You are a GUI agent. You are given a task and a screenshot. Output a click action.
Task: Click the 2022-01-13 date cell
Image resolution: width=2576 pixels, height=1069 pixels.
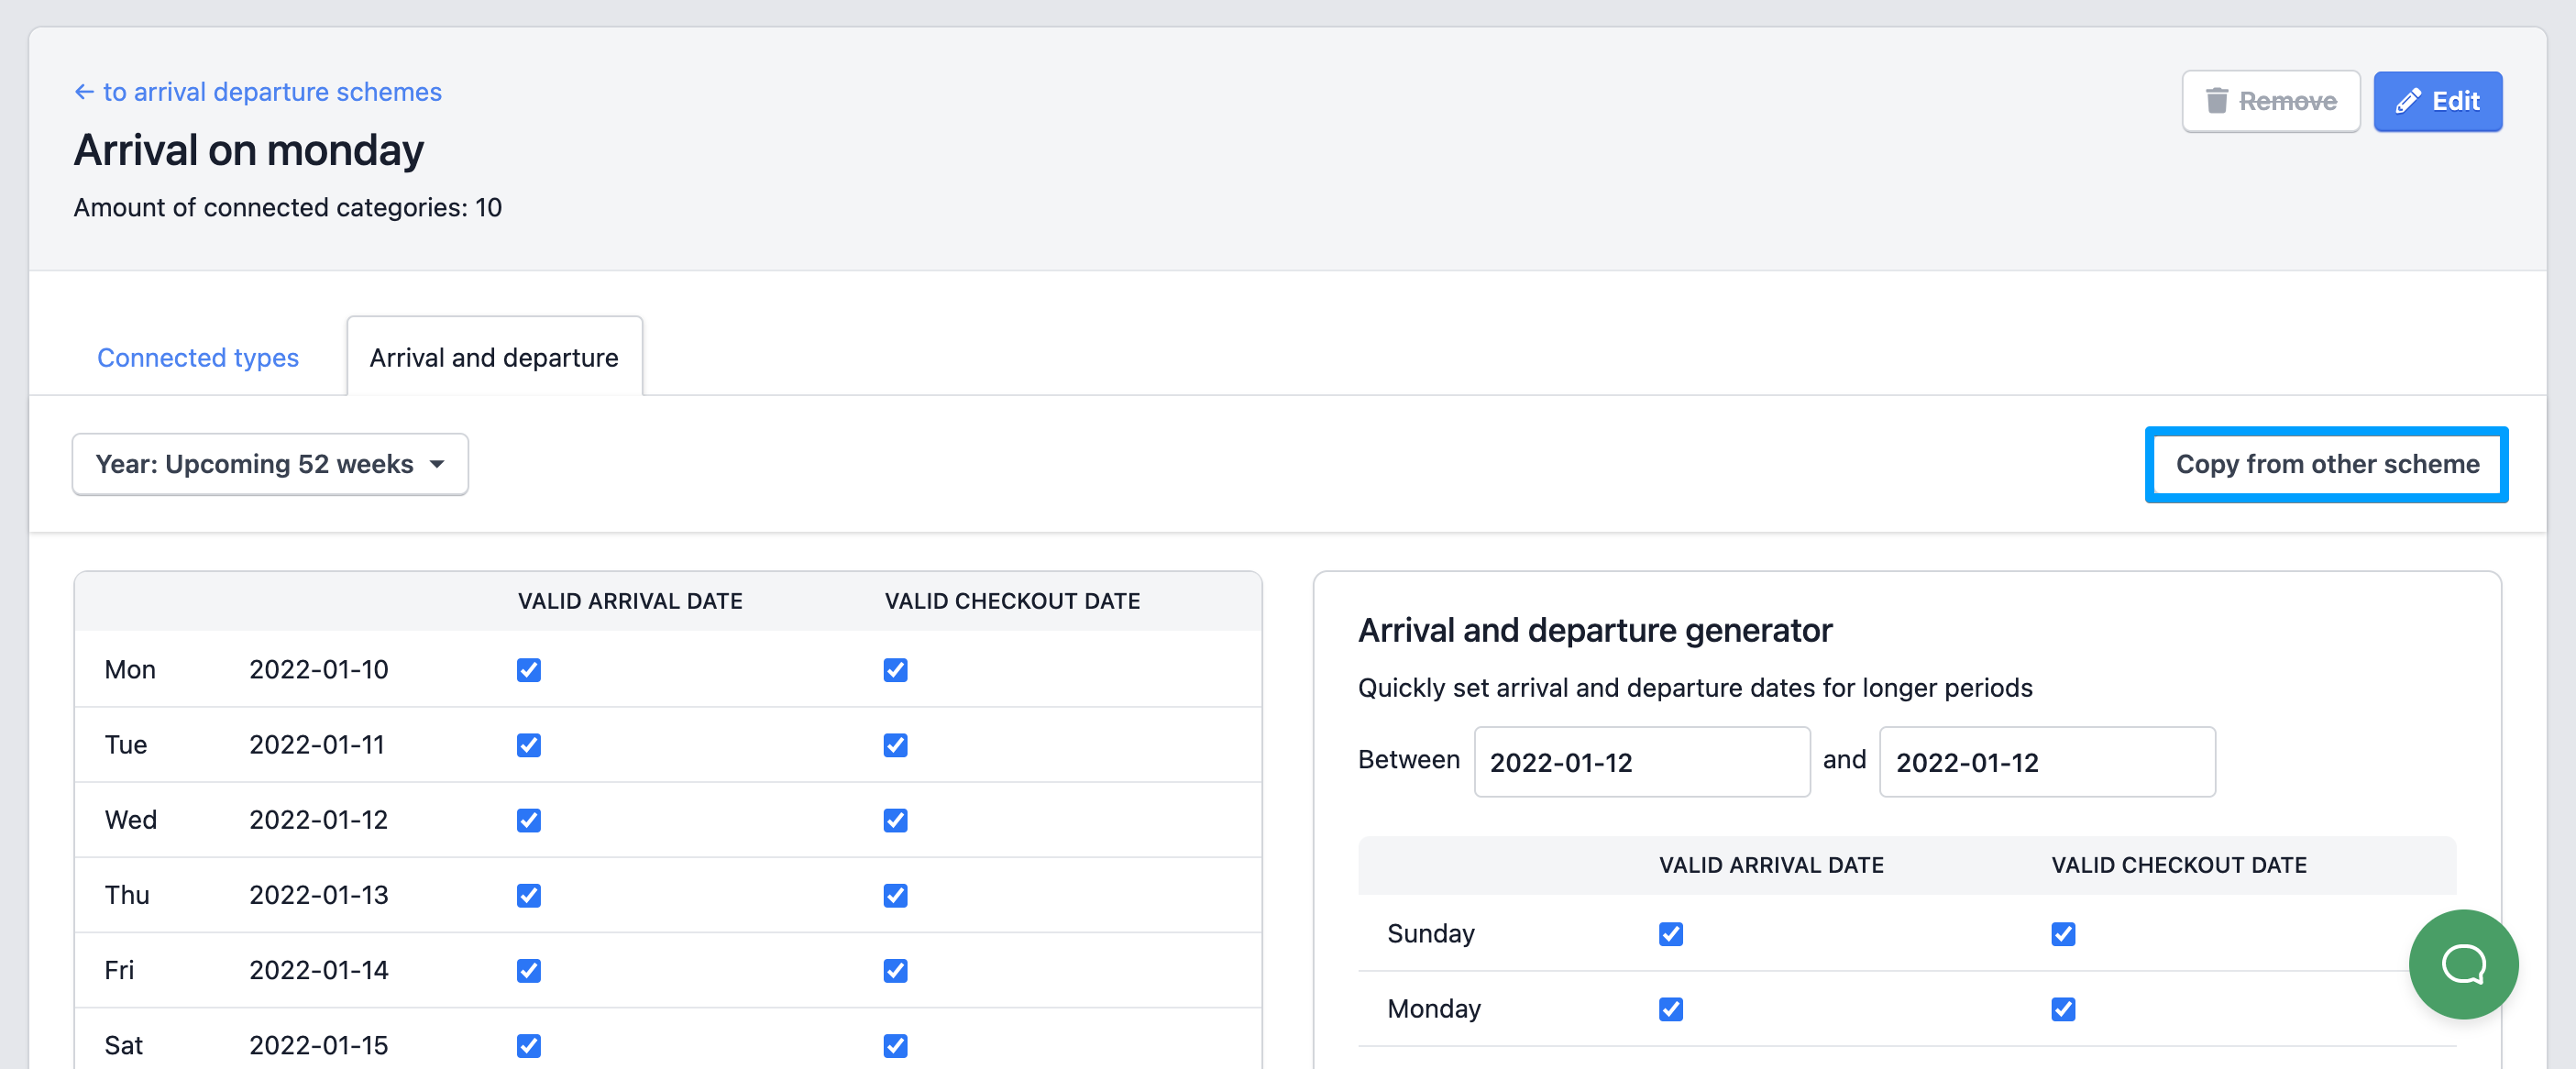pyautogui.click(x=319, y=895)
